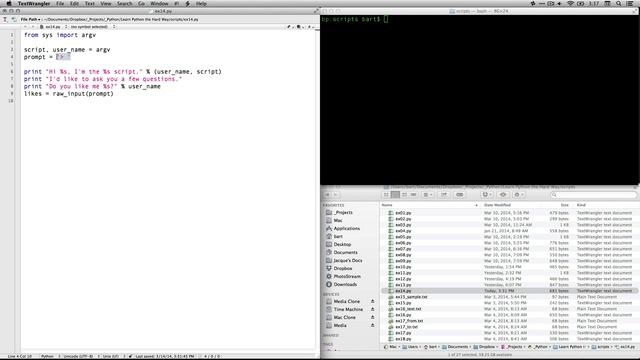Open the Help menu
The width and height of the screenshot is (640, 360).
201,4
